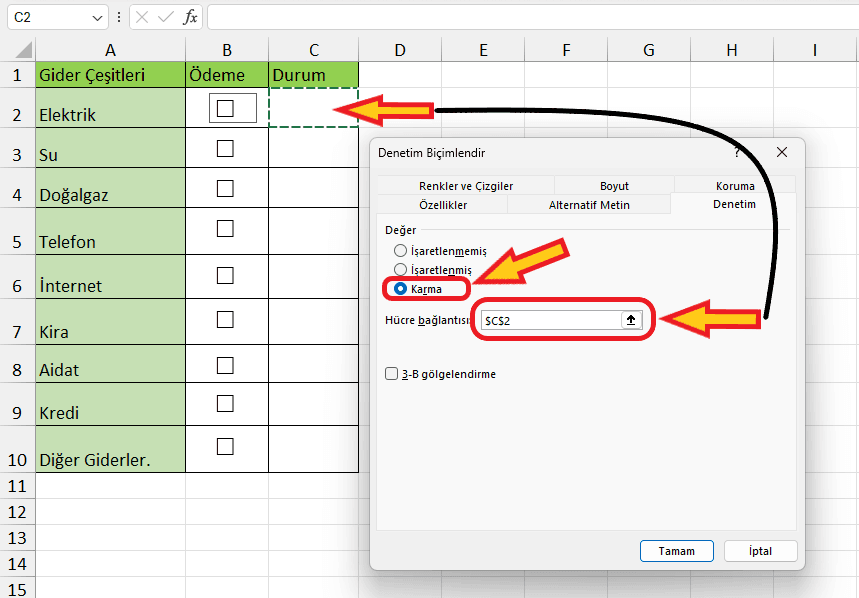The width and height of the screenshot is (859, 598).
Task: Open the Özellikler tab
Action: (x=442, y=205)
